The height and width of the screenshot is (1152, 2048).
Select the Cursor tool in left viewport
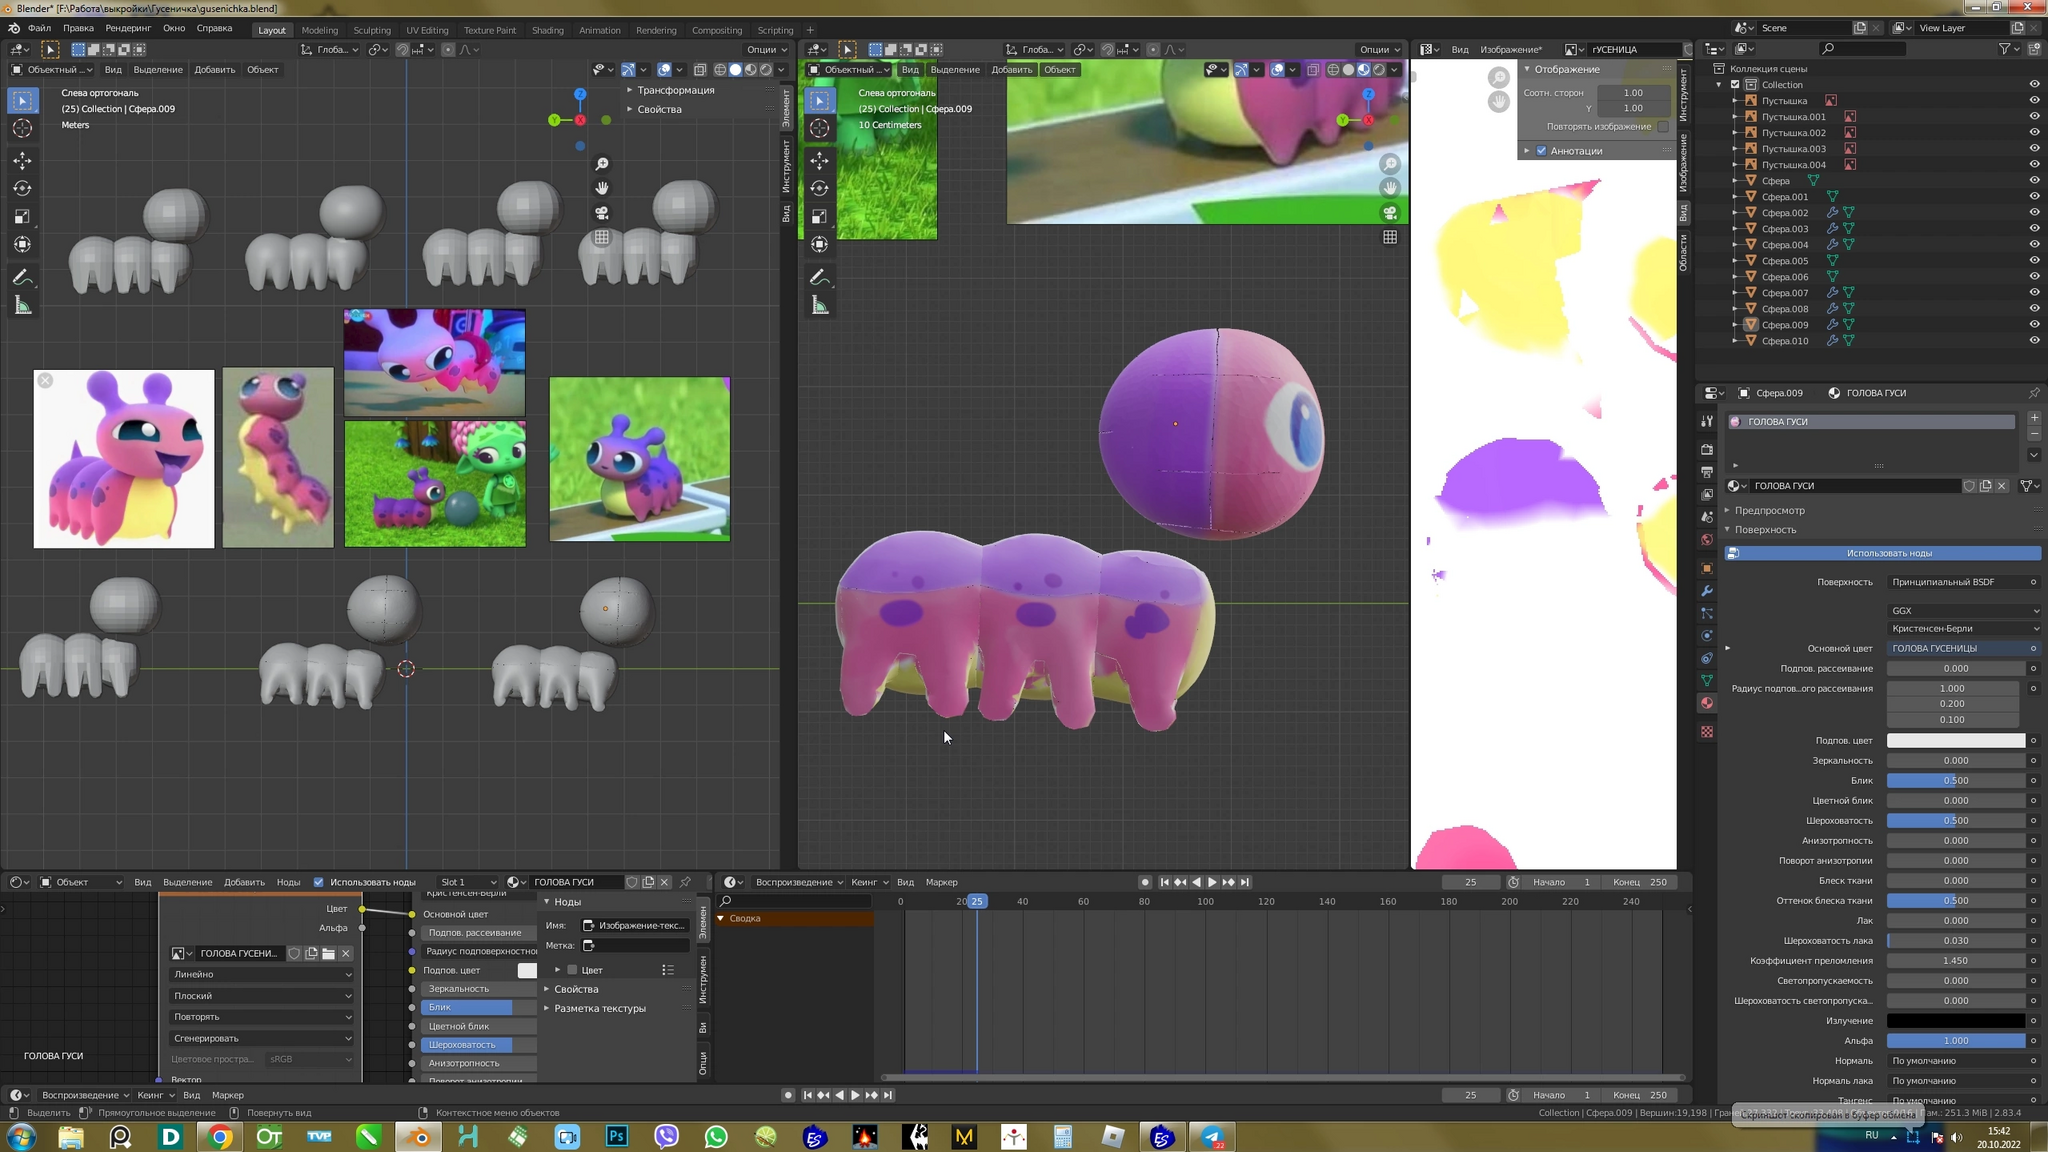coord(22,128)
